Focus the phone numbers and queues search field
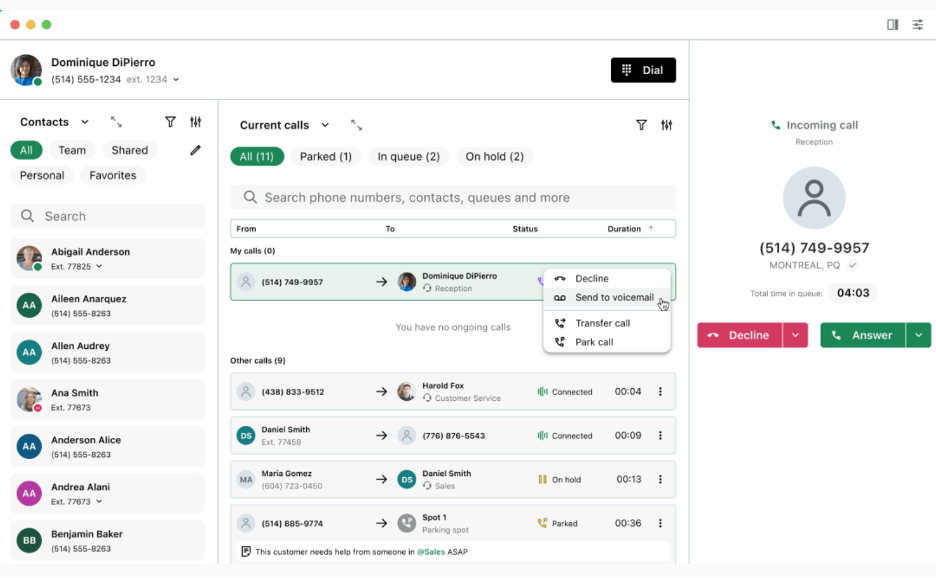 (x=453, y=198)
